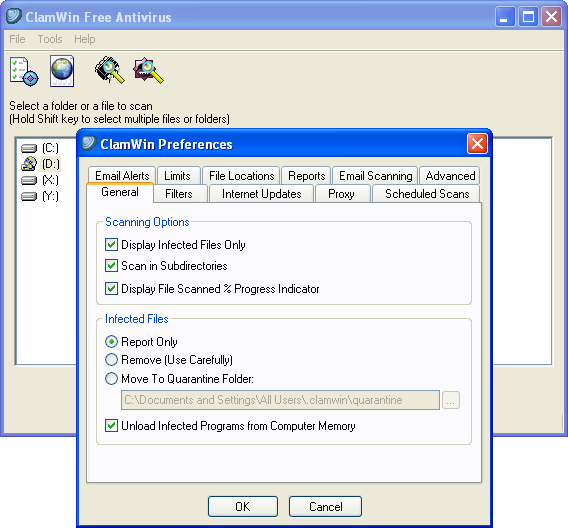Image resolution: width=568 pixels, height=528 pixels.
Task: Select the General tab
Action: click(x=120, y=192)
